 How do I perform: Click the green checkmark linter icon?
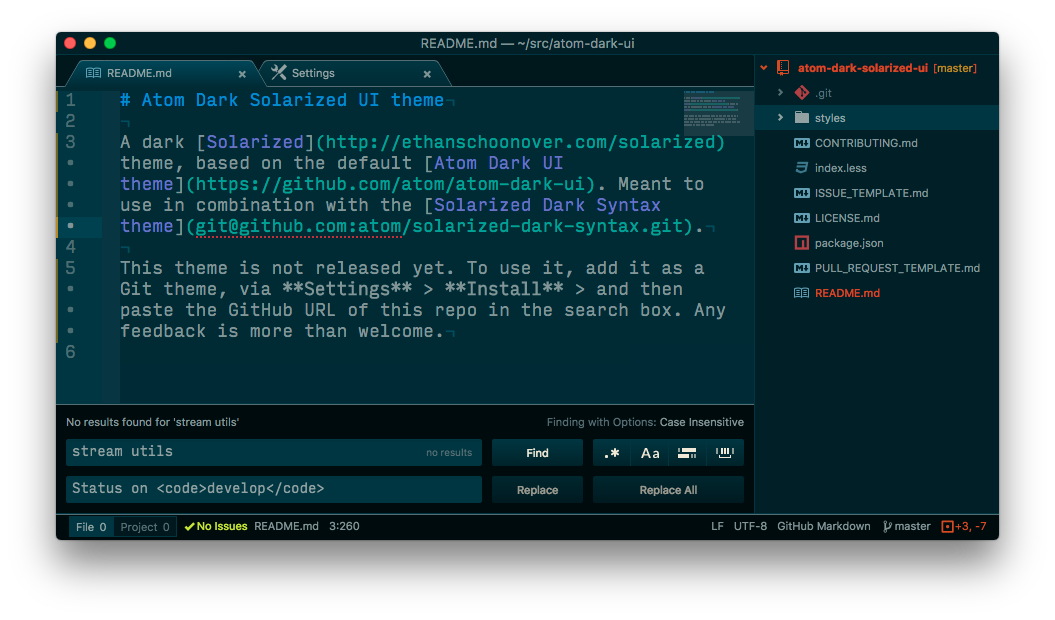[x=189, y=526]
